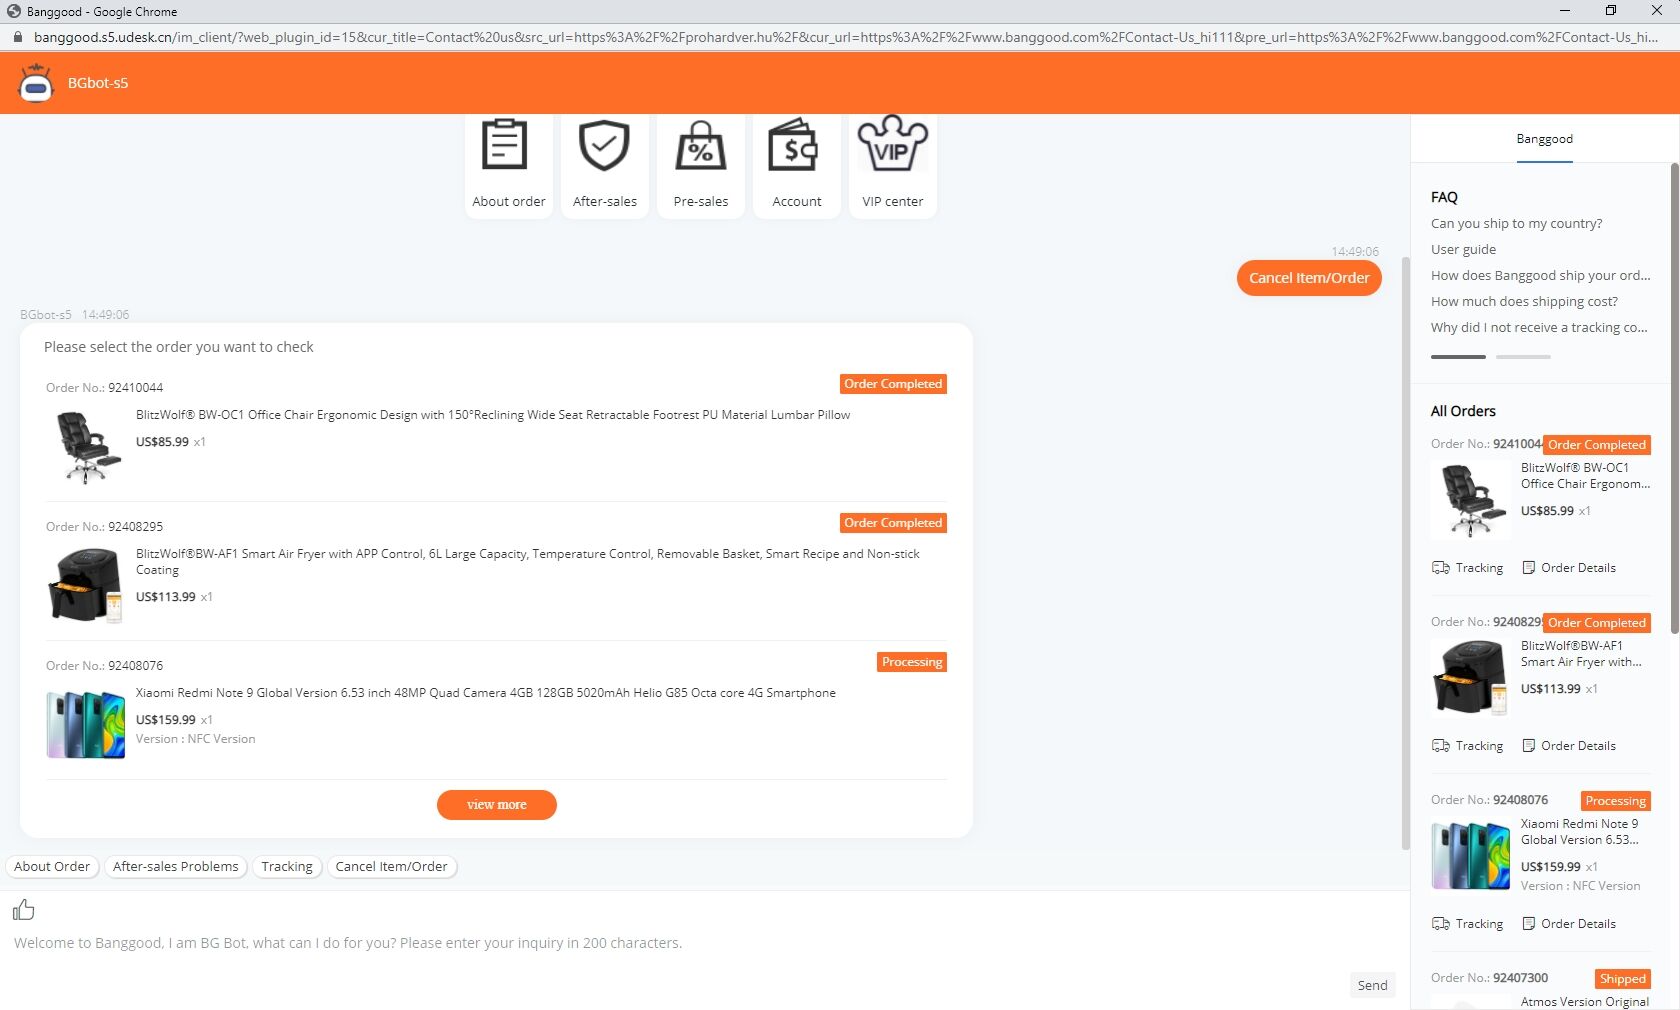Click the Cancel Item/Order quick reply chip
Viewport: 1680px width, 1010px height.
[x=391, y=867]
